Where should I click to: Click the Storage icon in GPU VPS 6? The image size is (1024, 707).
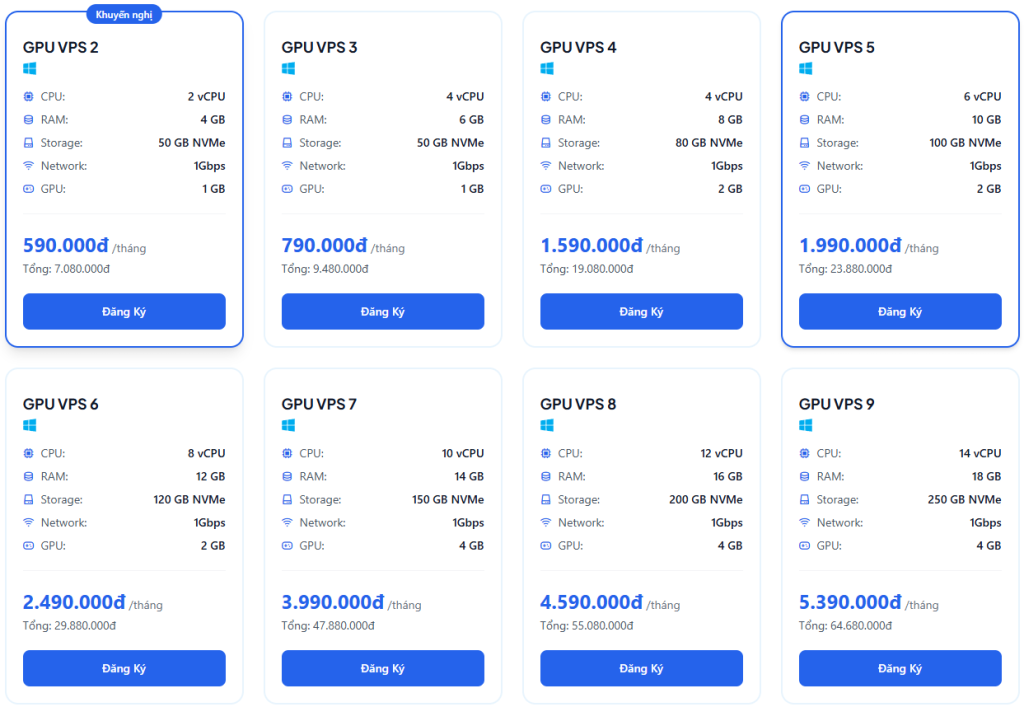tap(29, 500)
